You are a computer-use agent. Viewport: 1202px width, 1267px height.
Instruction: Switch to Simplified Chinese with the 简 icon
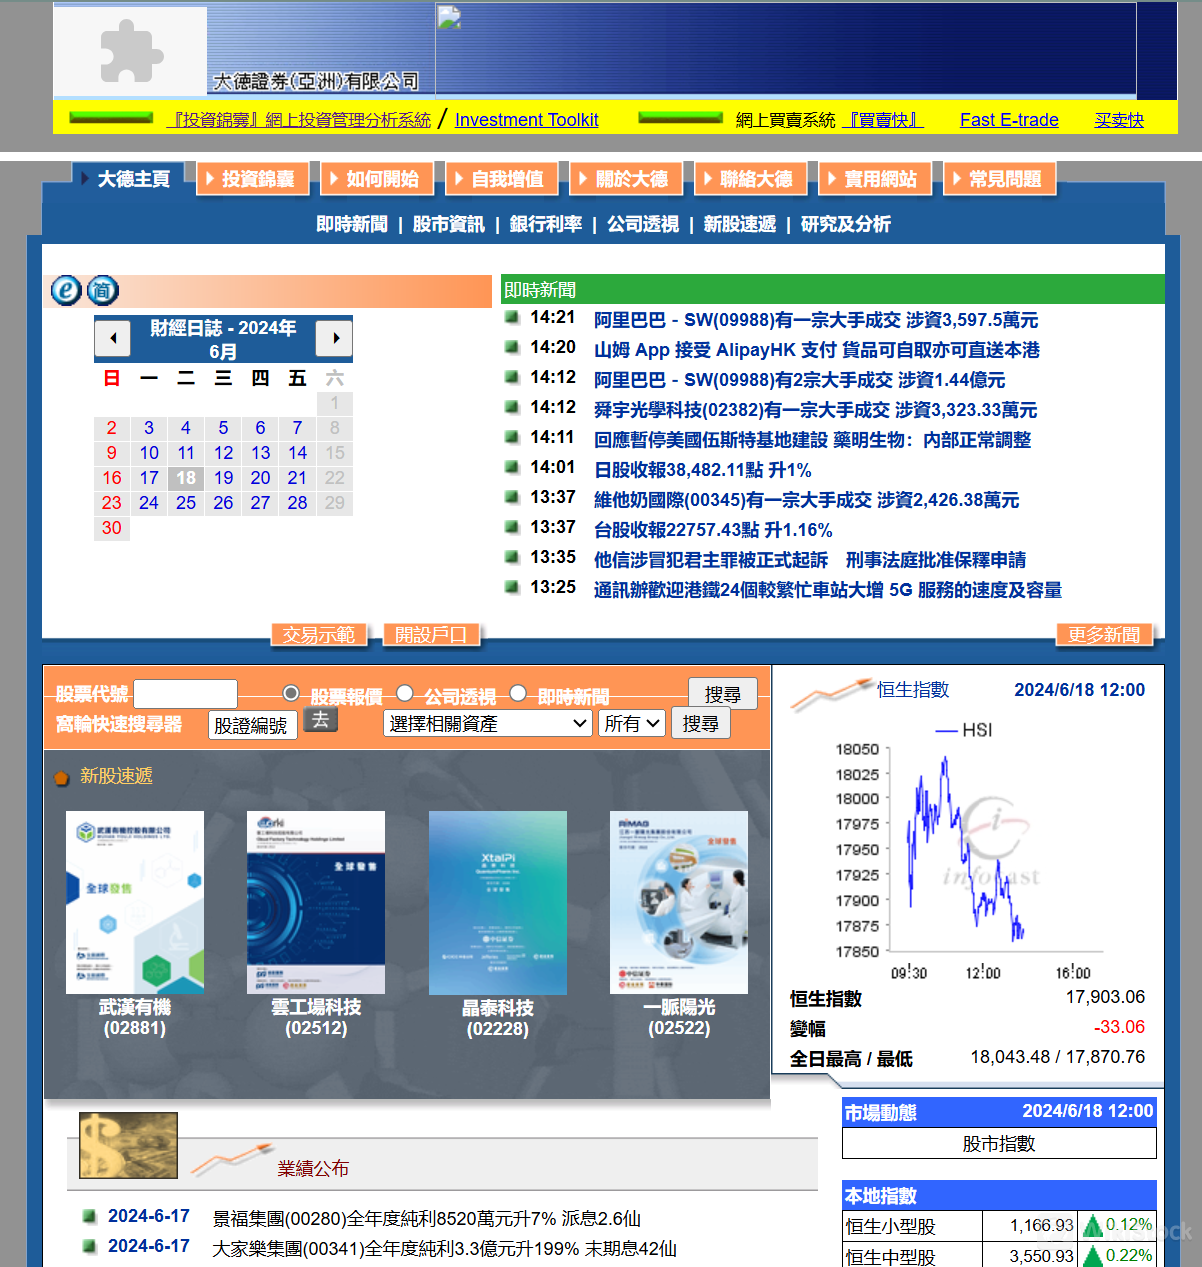(103, 290)
